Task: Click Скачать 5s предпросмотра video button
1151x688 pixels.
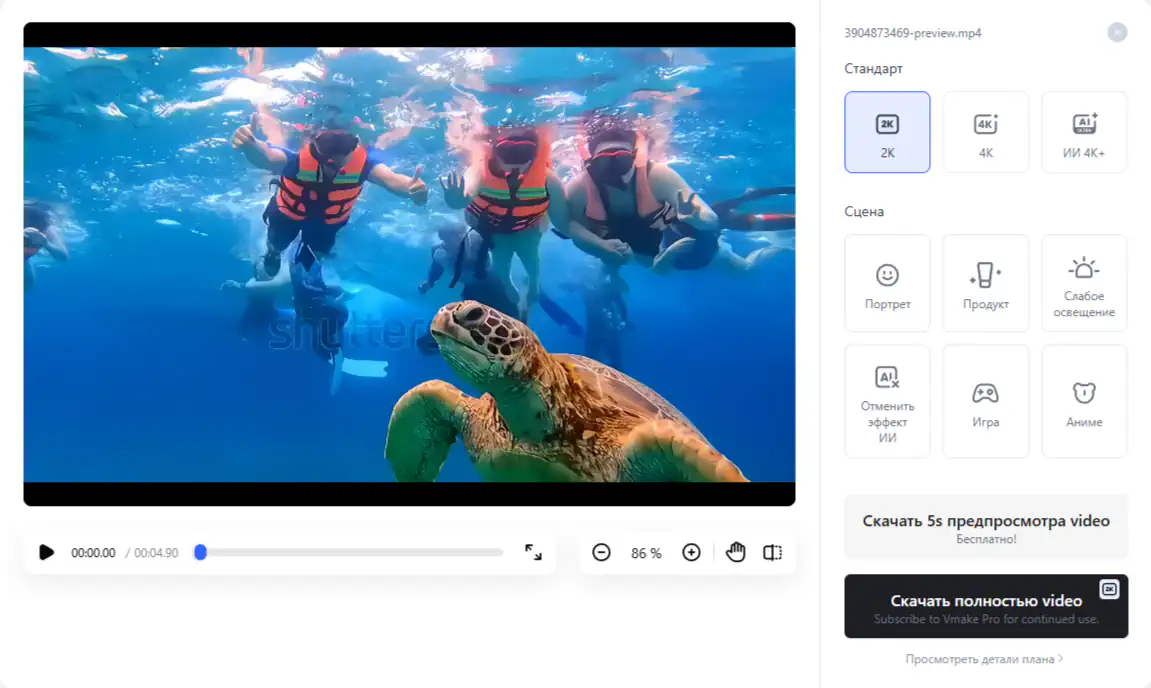Action: pos(986,527)
